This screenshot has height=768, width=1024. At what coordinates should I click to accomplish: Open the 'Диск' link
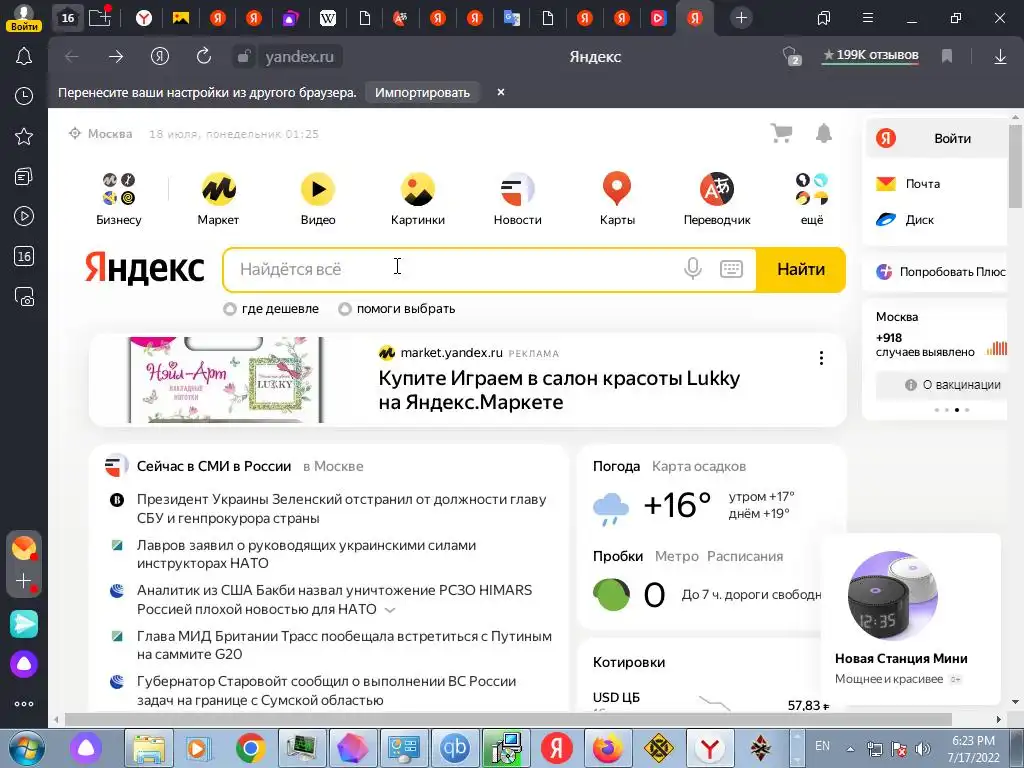(920, 219)
